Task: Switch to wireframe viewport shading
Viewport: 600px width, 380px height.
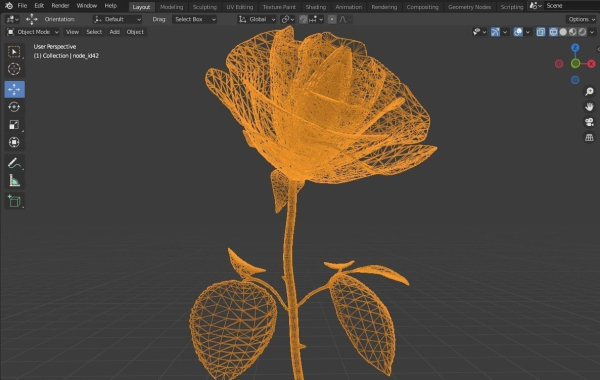Action: point(553,32)
